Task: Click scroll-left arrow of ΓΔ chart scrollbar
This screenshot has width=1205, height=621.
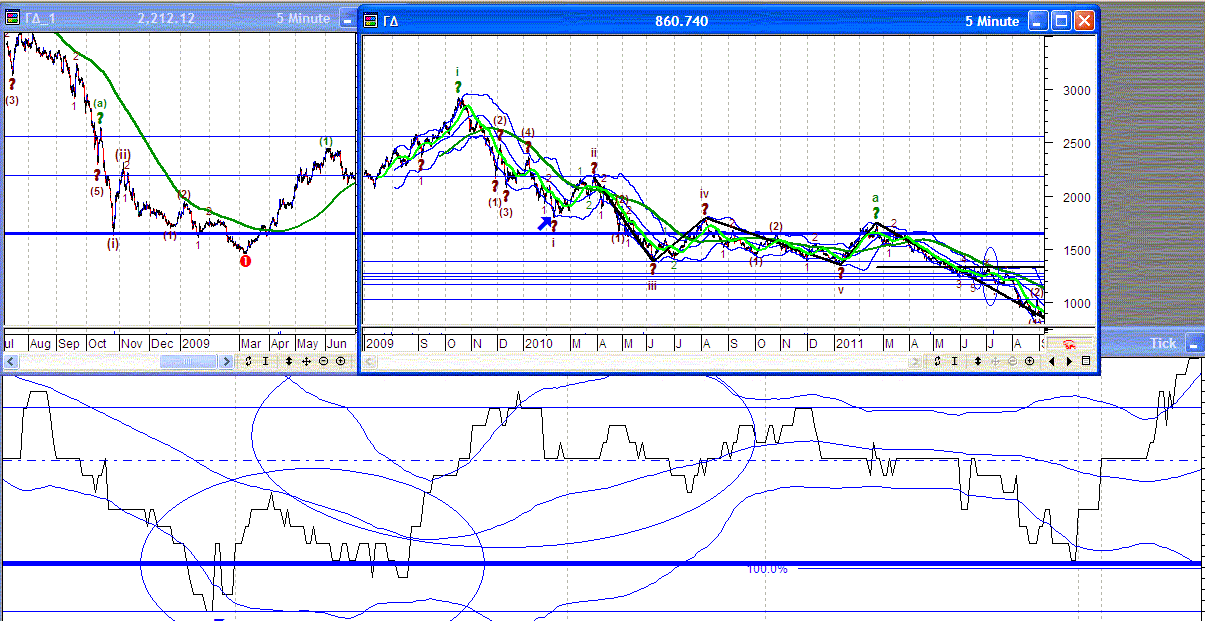Action: click(369, 361)
